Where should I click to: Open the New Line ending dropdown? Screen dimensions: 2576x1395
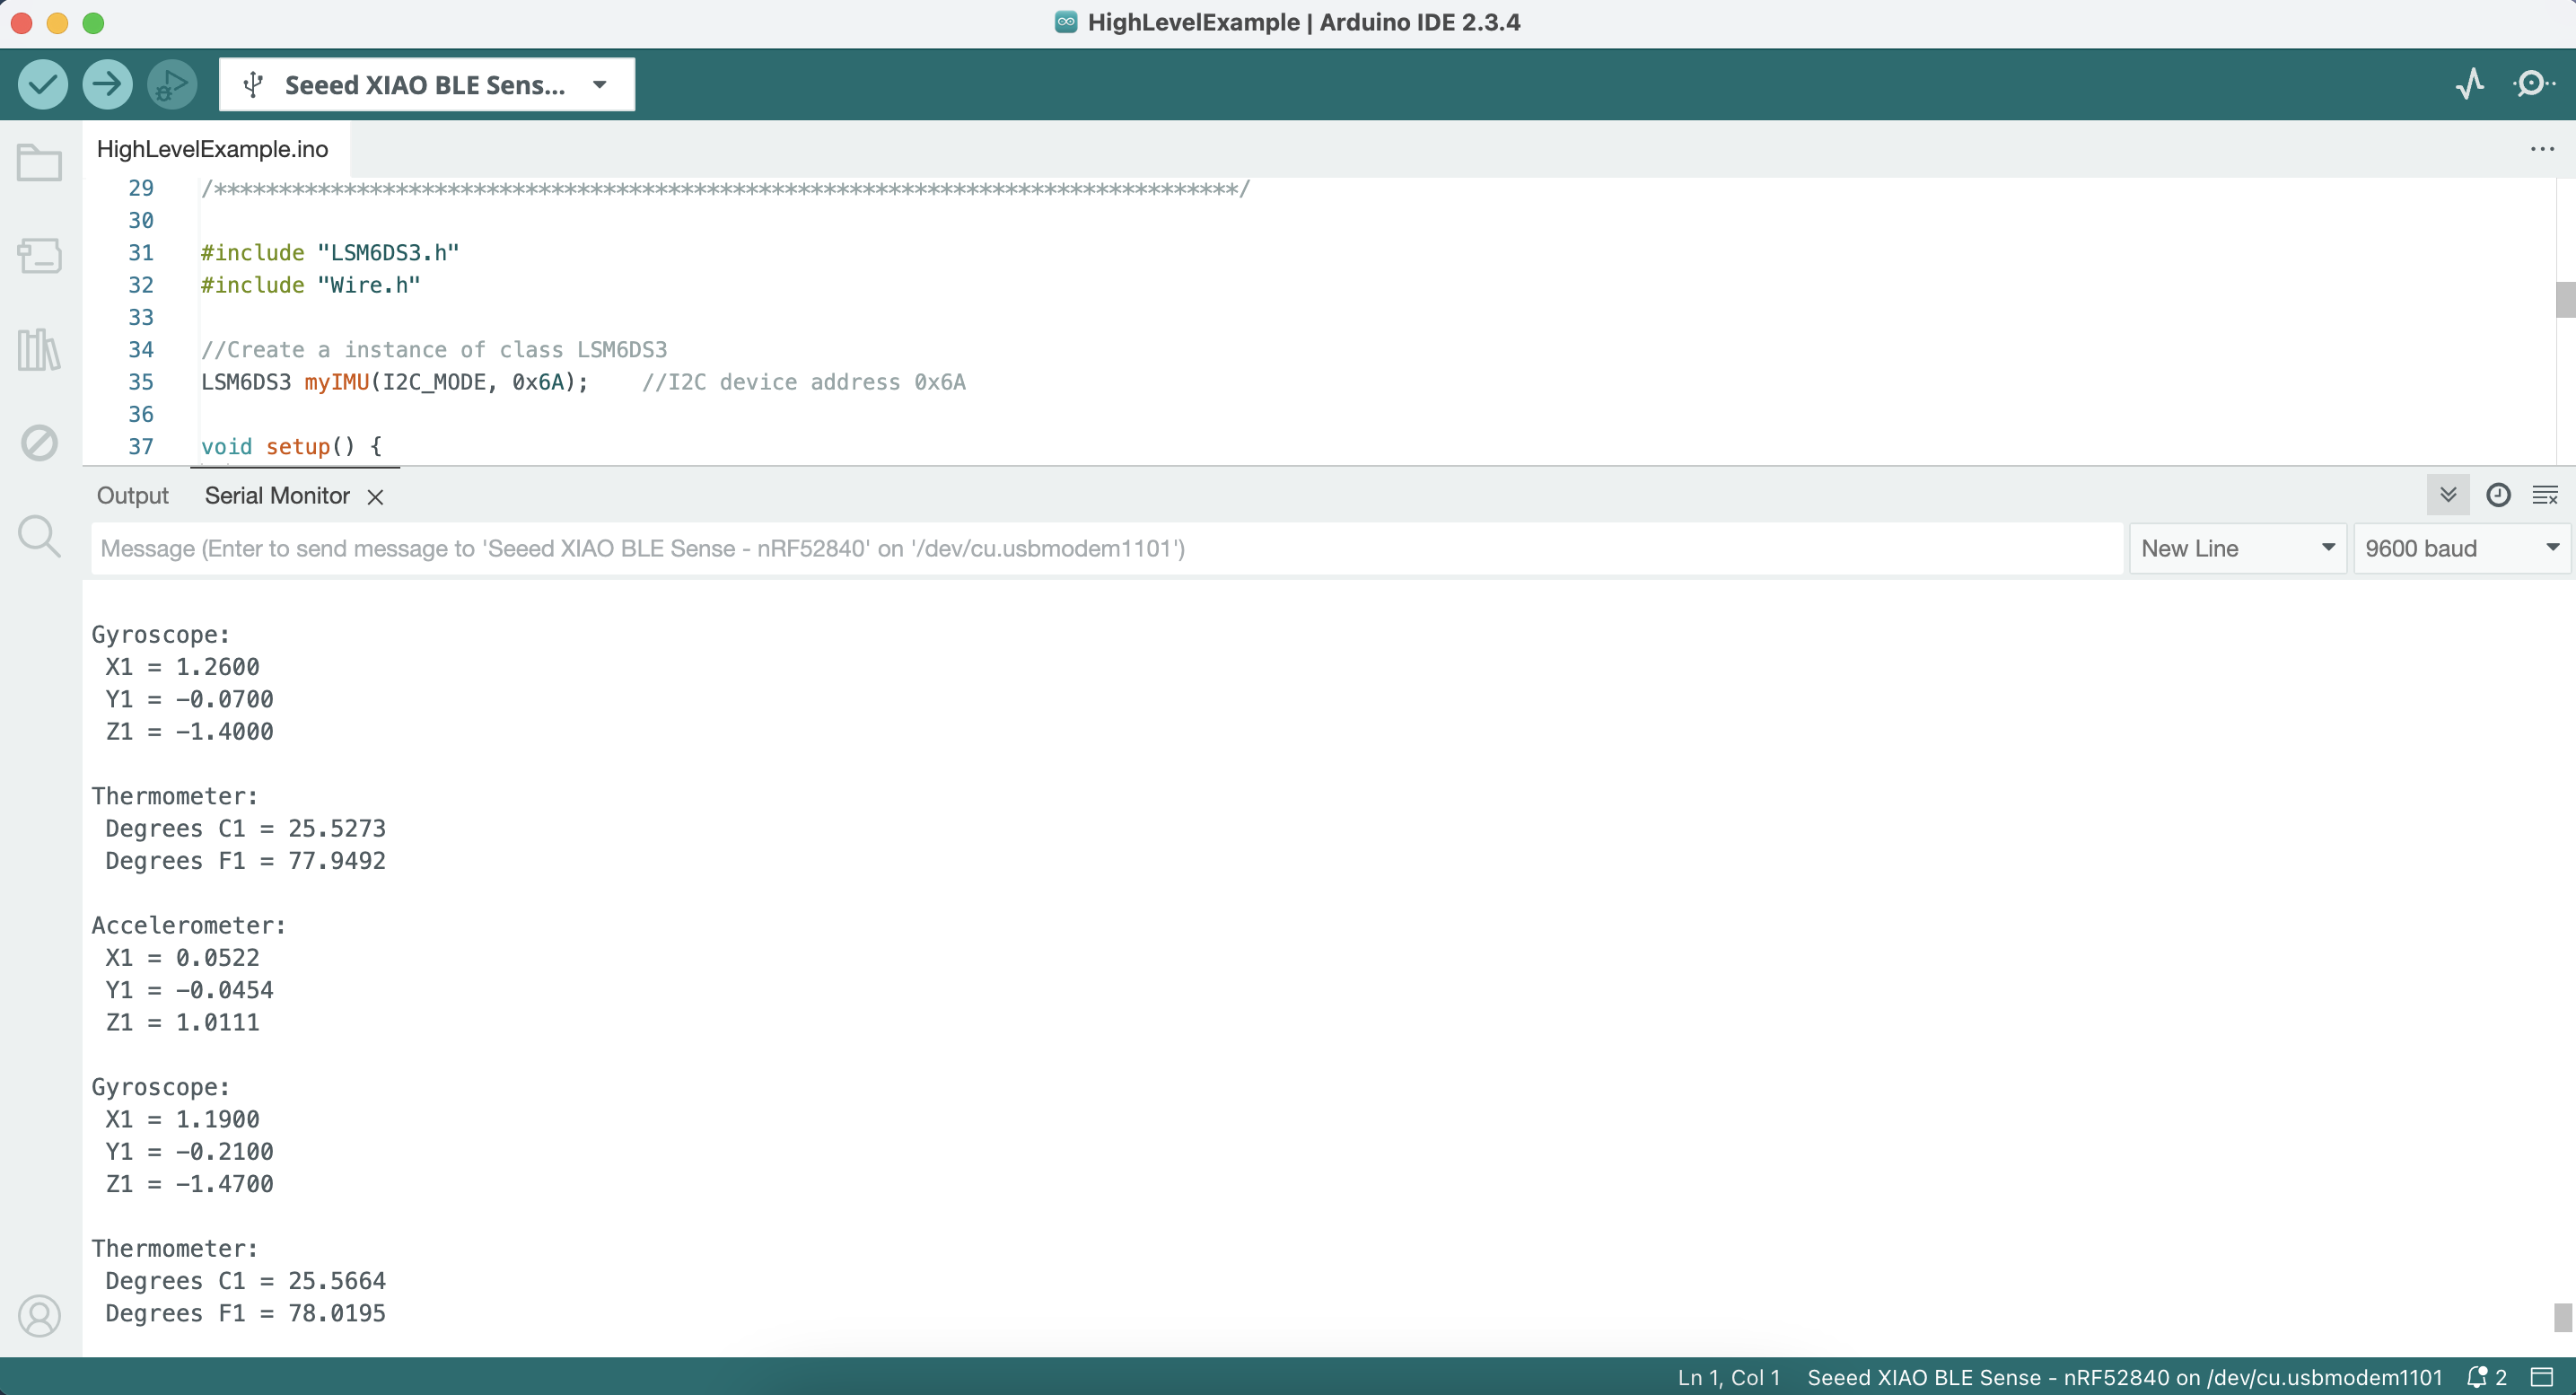coord(2237,548)
